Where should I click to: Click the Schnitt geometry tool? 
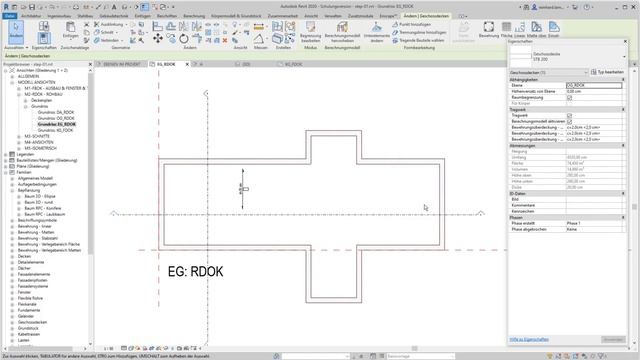104,32
